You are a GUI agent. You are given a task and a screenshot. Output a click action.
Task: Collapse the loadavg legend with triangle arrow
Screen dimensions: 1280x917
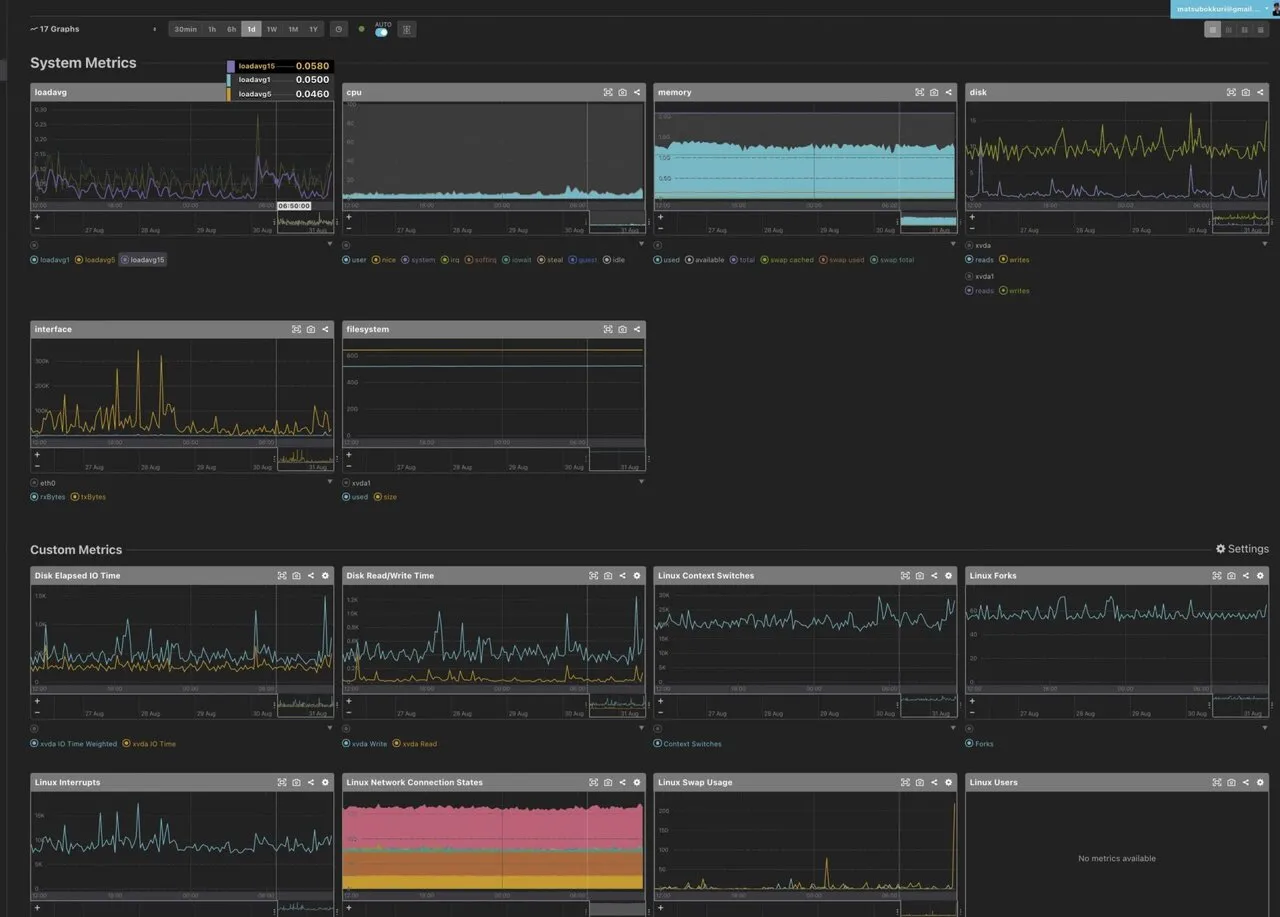[330, 244]
